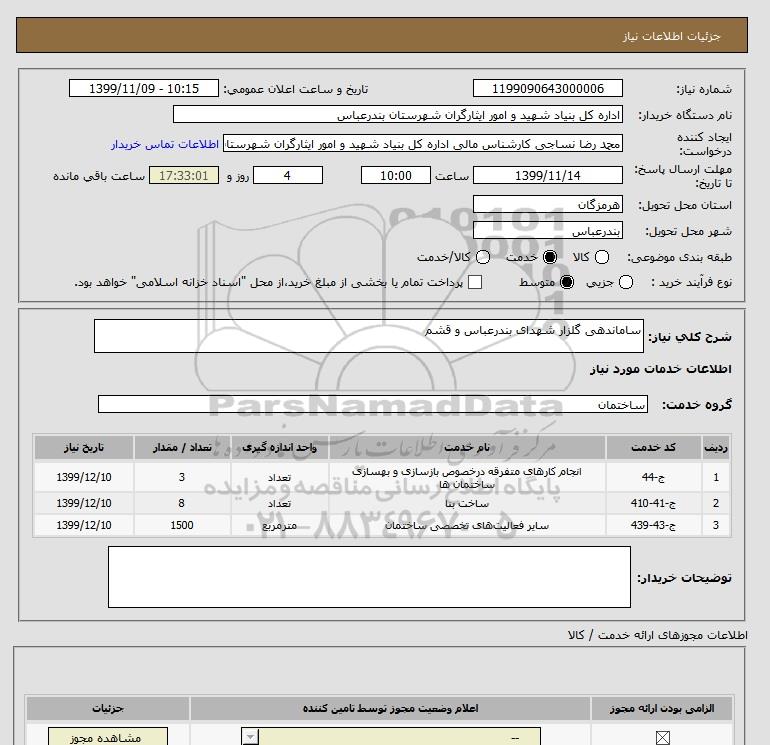Select the کالا/خدمت radio button
Screen dimensions: 770x745
tap(483, 257)
